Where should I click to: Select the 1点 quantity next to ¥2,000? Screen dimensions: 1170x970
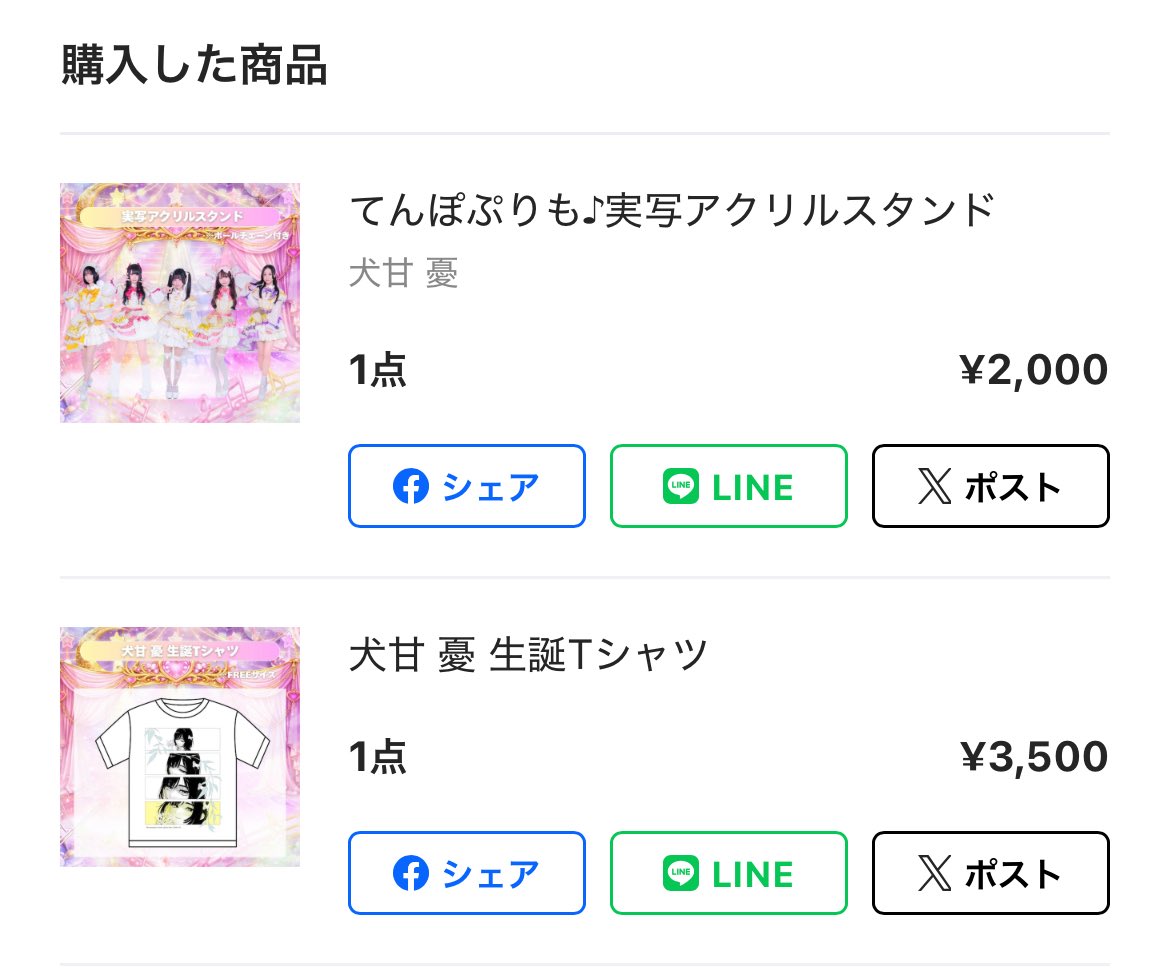tap(377, 372)
